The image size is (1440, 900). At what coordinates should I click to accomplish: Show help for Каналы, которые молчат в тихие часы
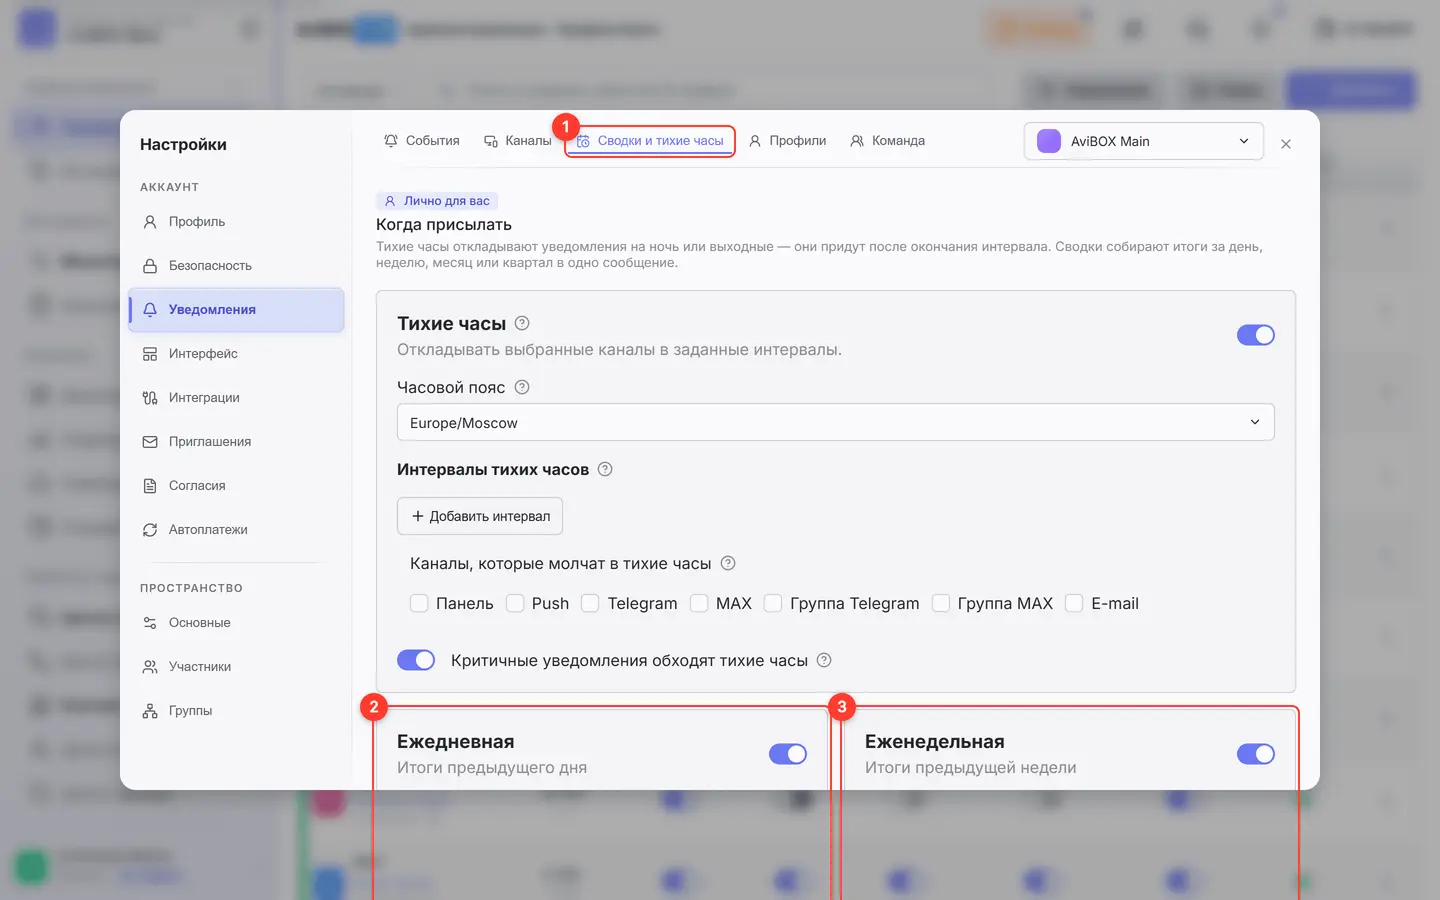point(728,563)
